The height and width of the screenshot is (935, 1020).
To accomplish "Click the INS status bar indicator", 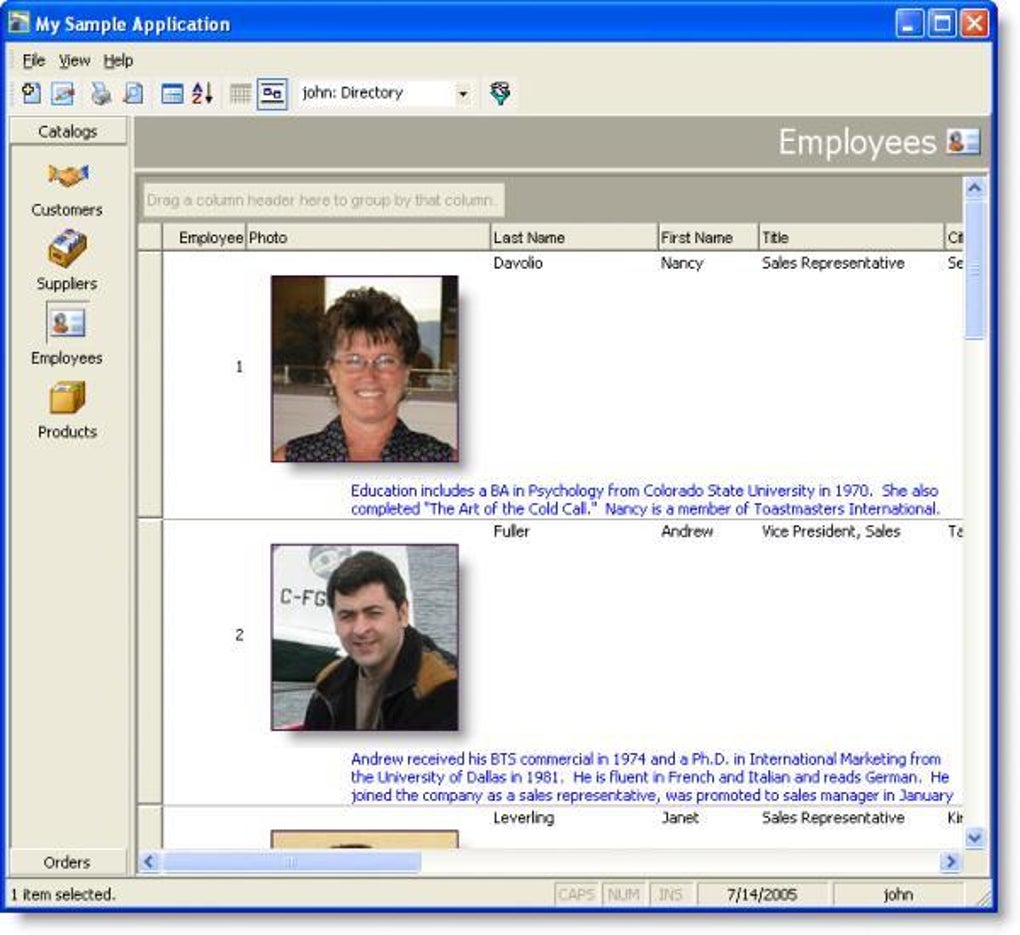I will (670, 895).
